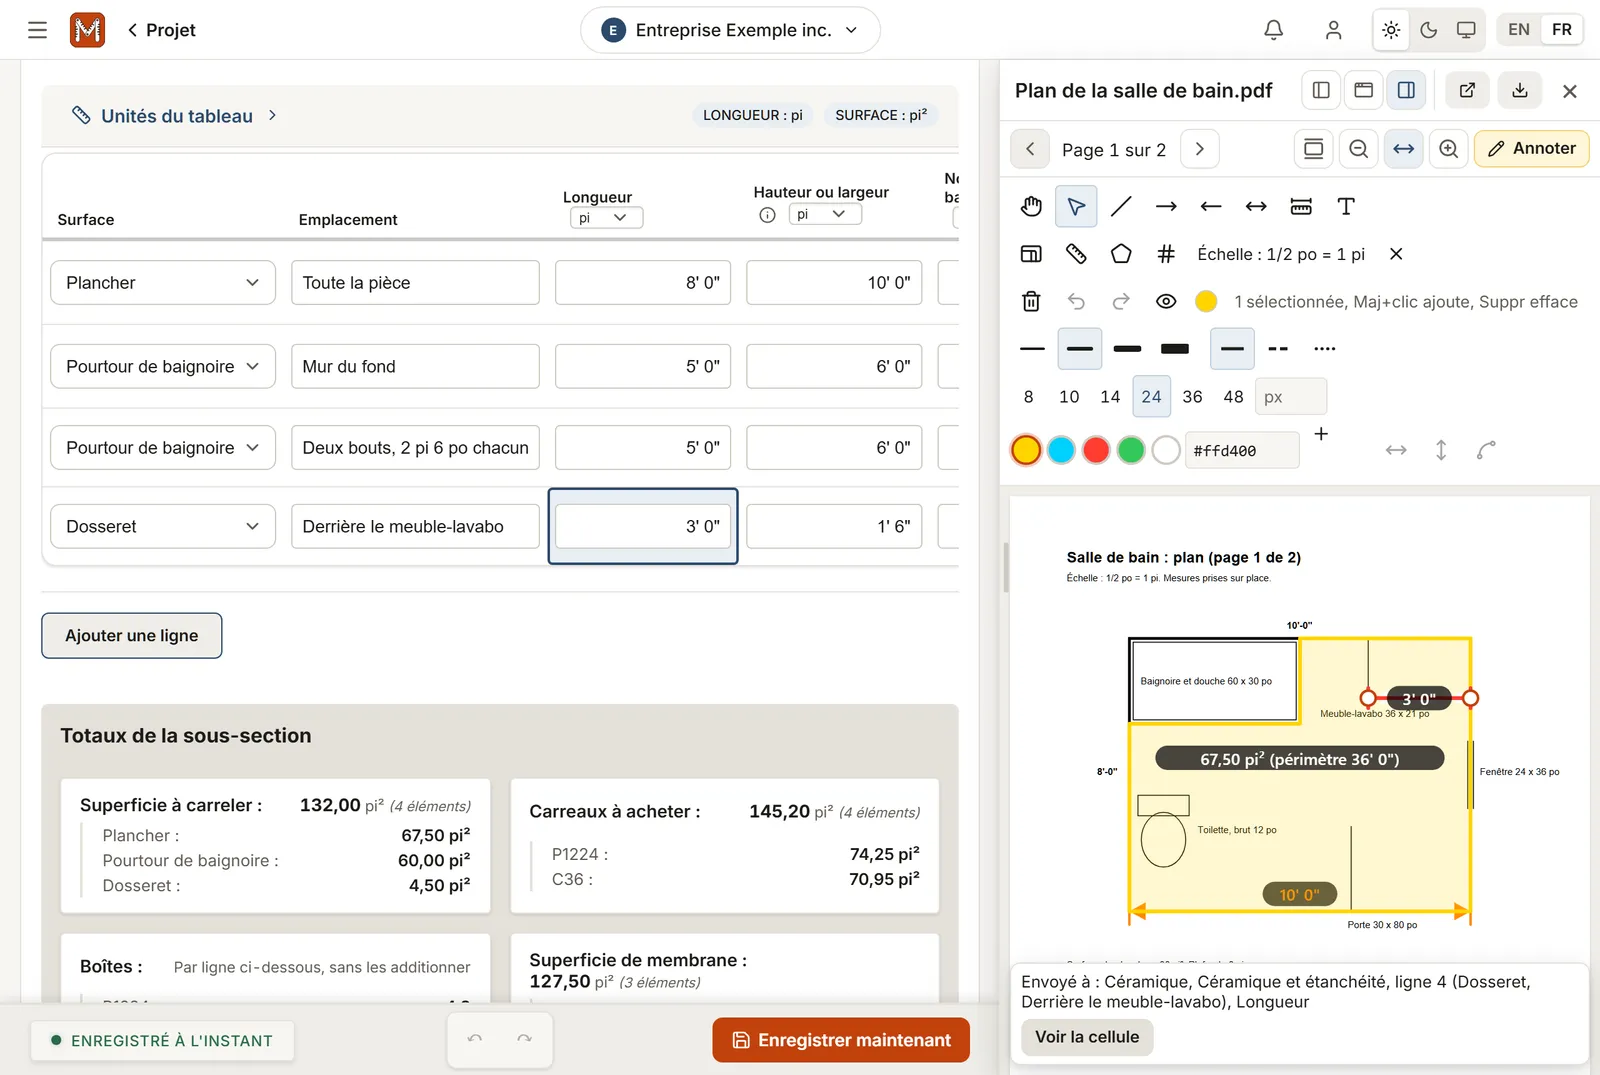Delete selected annotation with trash icon
The image size is (1600, 1075).
click(1031, 301)
